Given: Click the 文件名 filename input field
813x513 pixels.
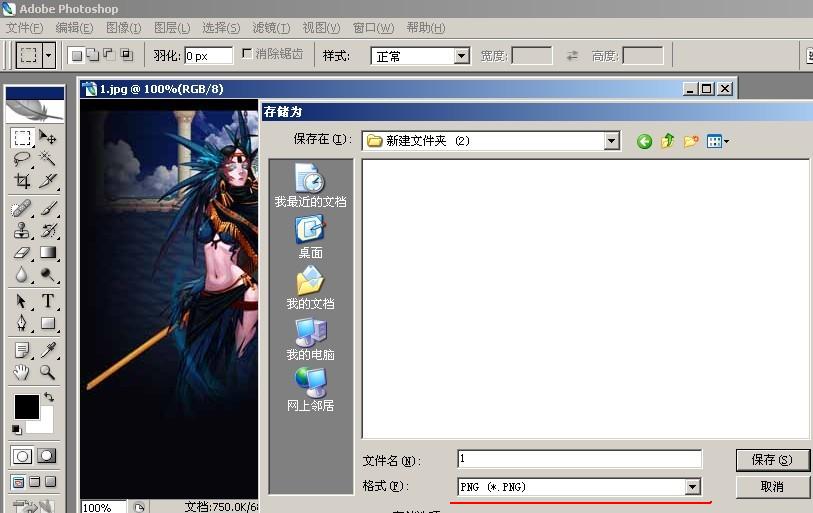Looking at the screenshot, I should pyautogui.click(x=580, y=459).
